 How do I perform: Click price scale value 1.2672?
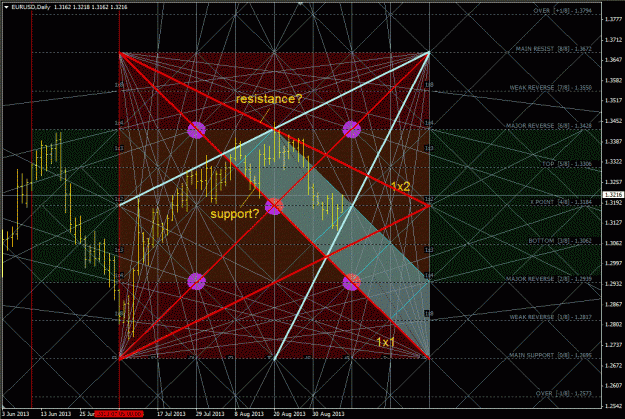pos(613,365)
